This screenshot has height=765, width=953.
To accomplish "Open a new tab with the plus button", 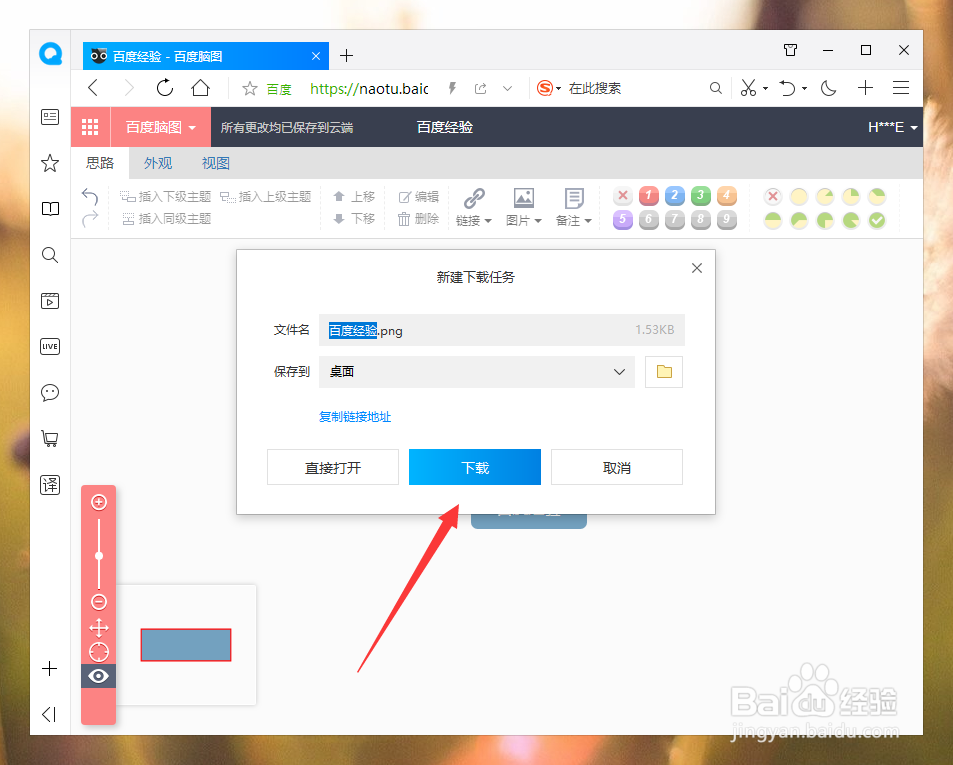I will (346, 56).
